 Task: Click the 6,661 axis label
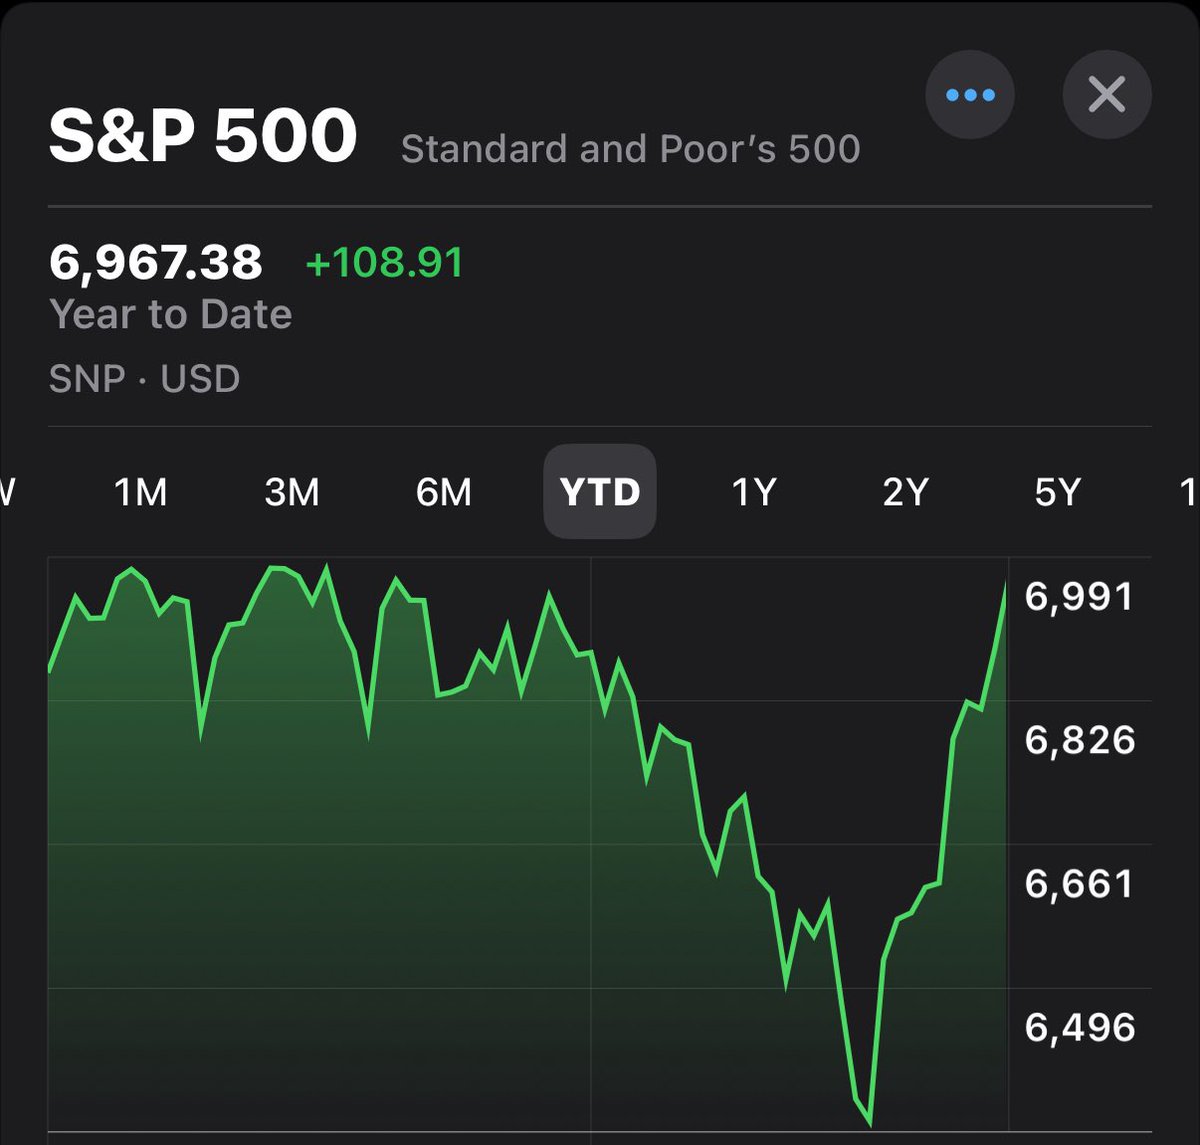(1080, 884)
